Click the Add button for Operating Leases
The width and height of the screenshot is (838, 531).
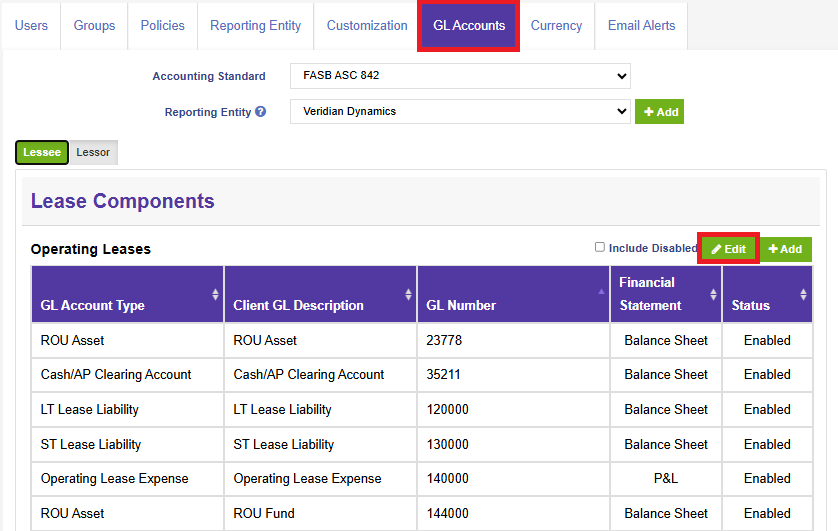785,249
